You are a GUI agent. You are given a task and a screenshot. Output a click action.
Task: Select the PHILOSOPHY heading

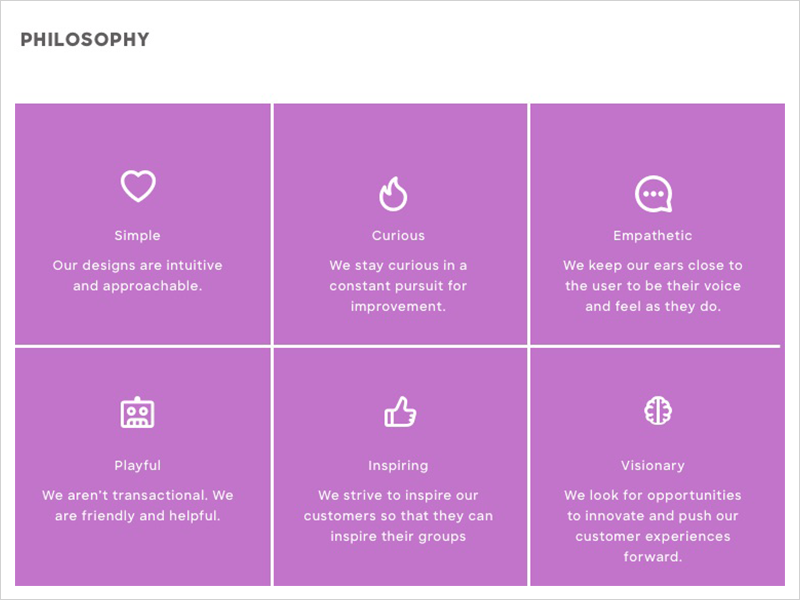point(85,40)
